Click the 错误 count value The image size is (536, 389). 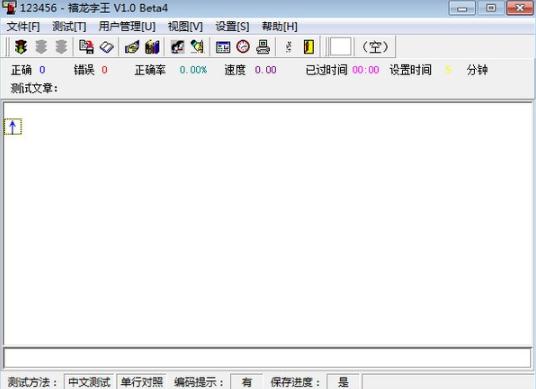click(104, 70)
